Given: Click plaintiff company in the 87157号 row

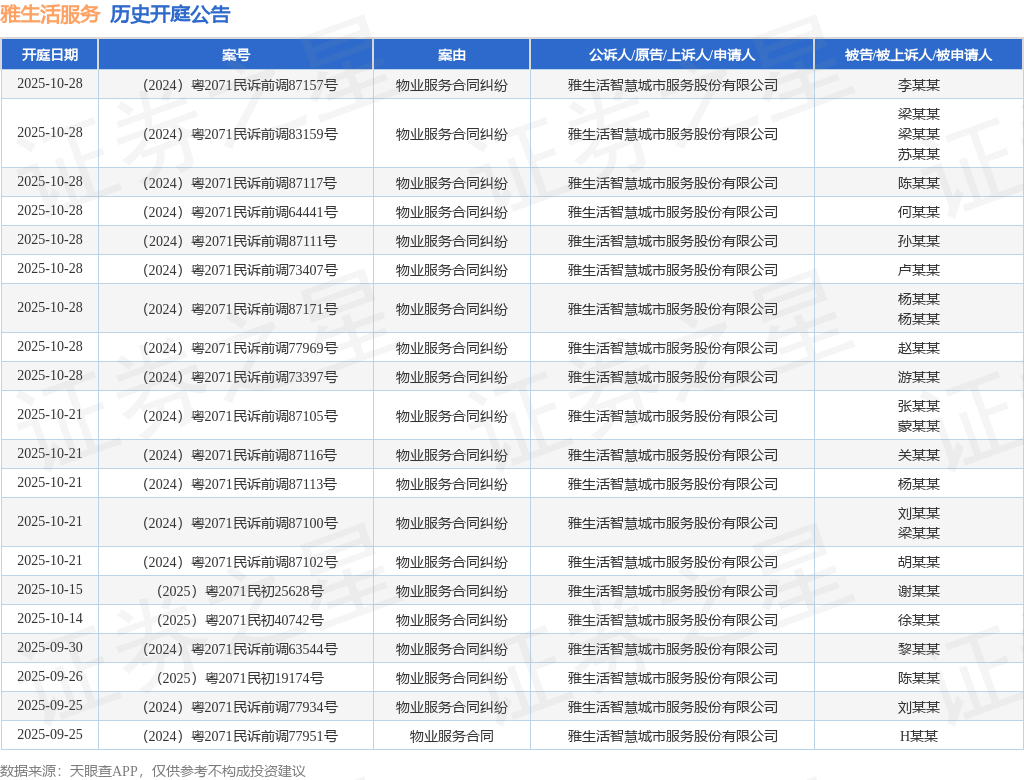Looking at the screenshot, I should pyautogui.click(x=673, y=86).
